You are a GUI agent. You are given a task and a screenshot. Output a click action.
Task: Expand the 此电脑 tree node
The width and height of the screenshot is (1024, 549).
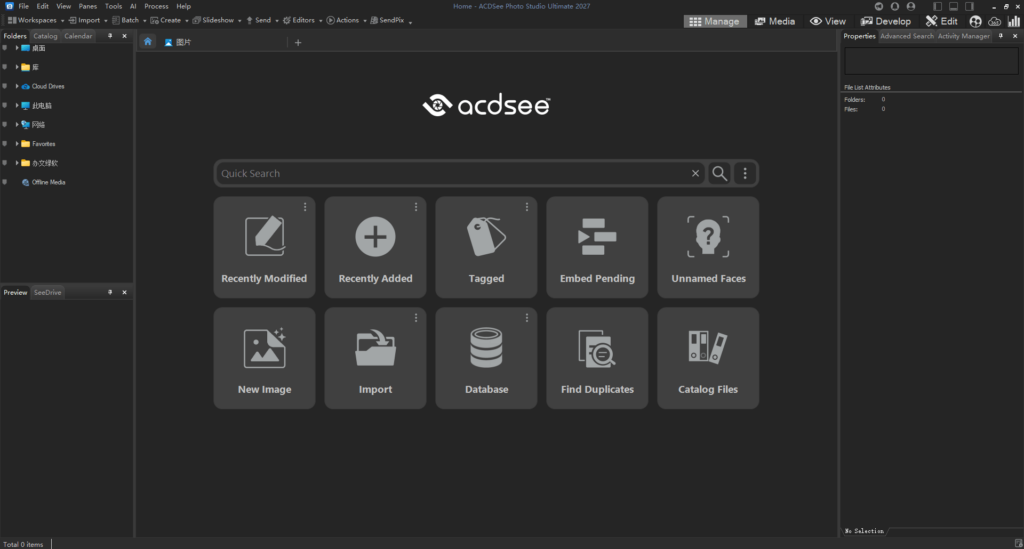point(17,105)
